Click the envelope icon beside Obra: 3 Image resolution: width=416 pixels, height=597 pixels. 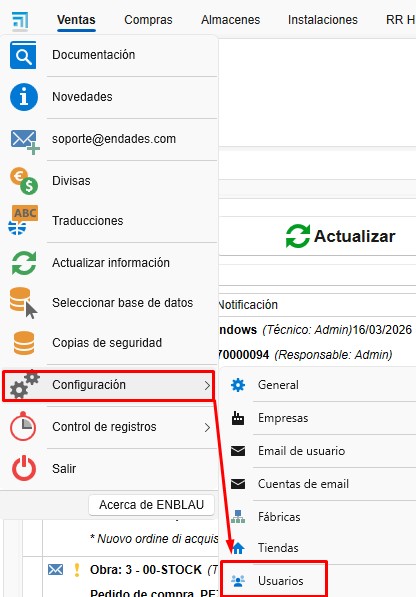pos(56,570)
